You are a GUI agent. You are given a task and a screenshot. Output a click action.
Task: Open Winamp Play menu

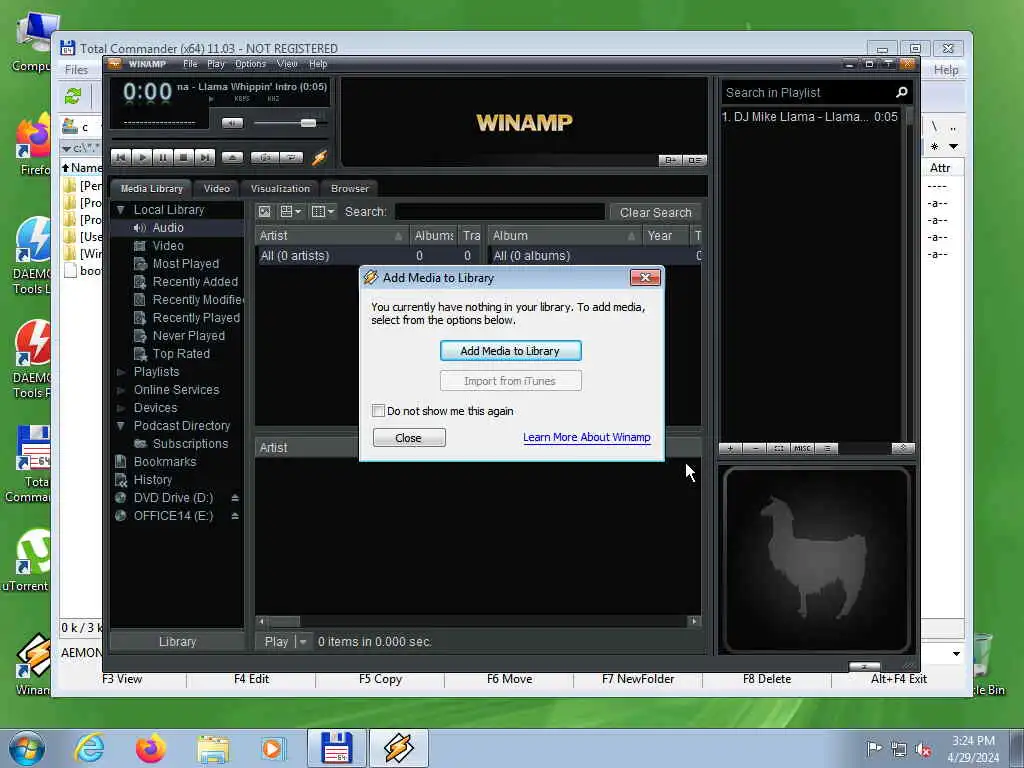(x=216, y=64)
